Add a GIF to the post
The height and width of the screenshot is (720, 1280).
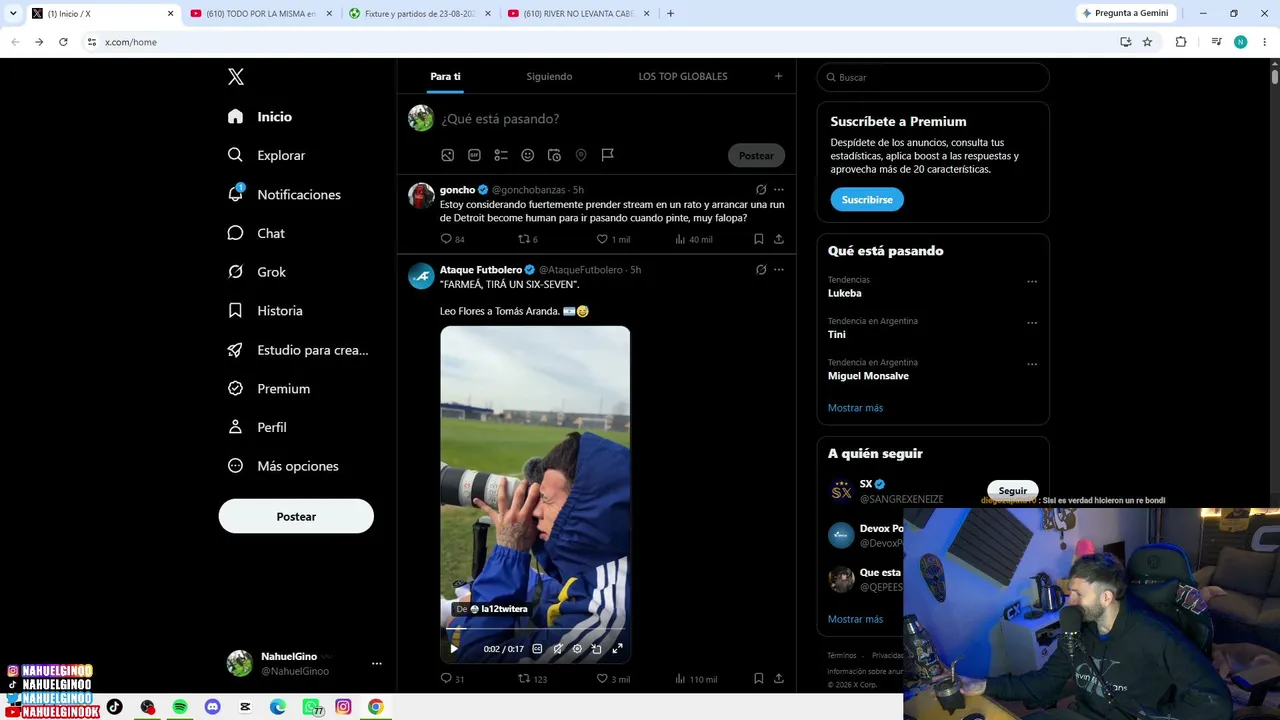pos(474,155)
